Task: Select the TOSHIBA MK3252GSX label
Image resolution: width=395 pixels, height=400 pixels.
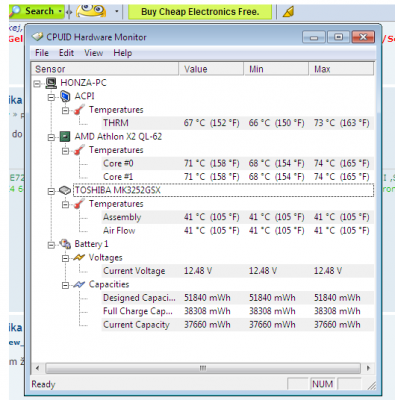Action: pos(118,190)
